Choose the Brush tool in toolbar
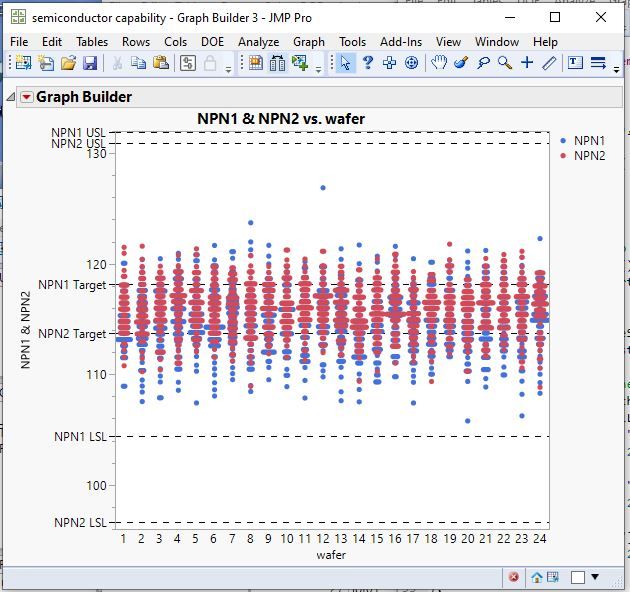The image size is (630, 592). pos(460,63)
